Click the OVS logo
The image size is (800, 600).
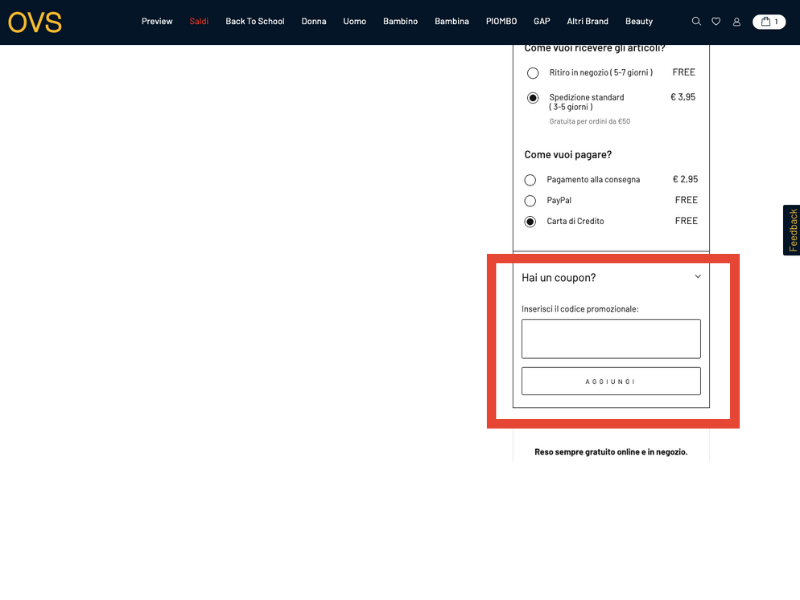[35, 22]
